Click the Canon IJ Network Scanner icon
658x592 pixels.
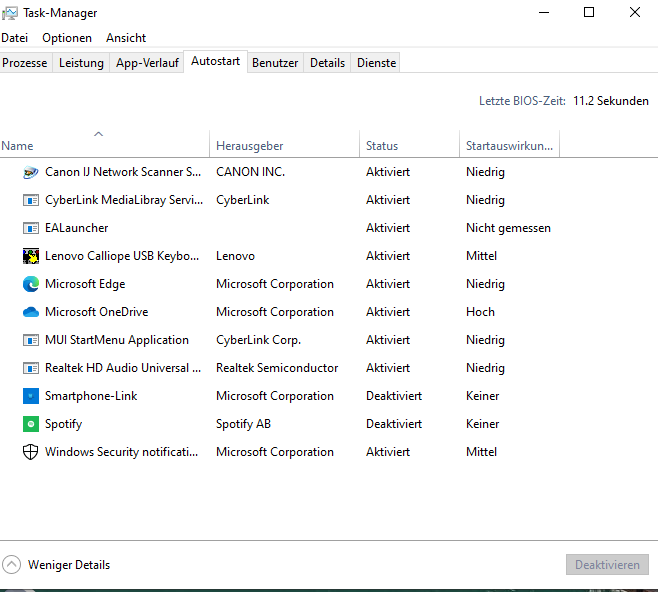pyautogui.click(x=31, y=172)
